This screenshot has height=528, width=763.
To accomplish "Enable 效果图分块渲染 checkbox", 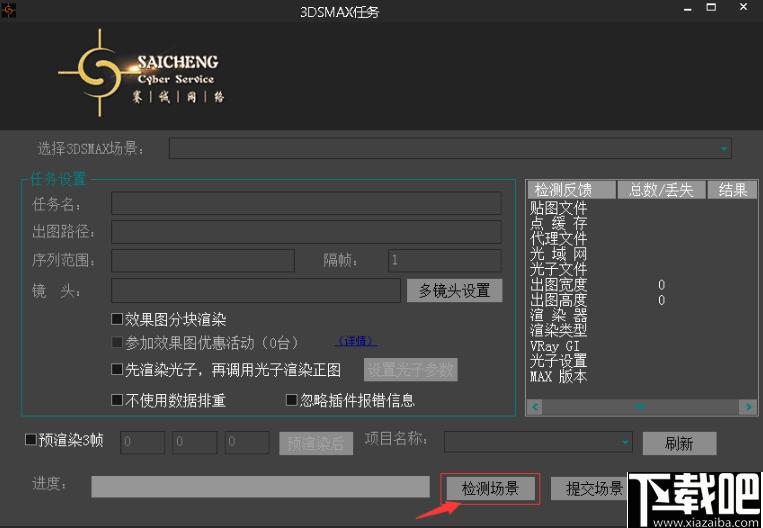I will [x=117, y=320].
